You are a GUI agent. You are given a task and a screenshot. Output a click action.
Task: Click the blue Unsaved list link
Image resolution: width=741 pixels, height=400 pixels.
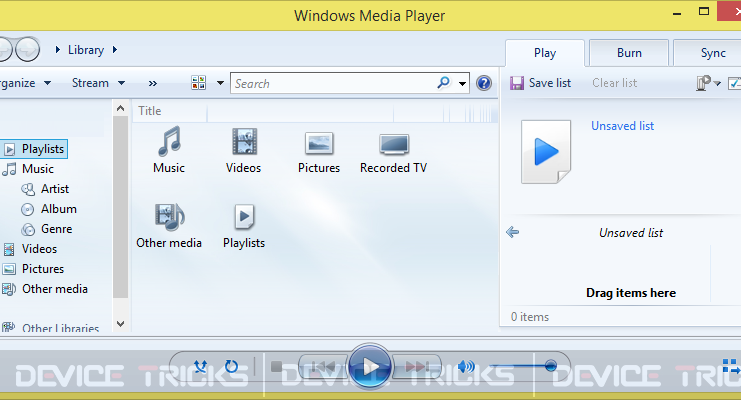(x=622, y=126)
